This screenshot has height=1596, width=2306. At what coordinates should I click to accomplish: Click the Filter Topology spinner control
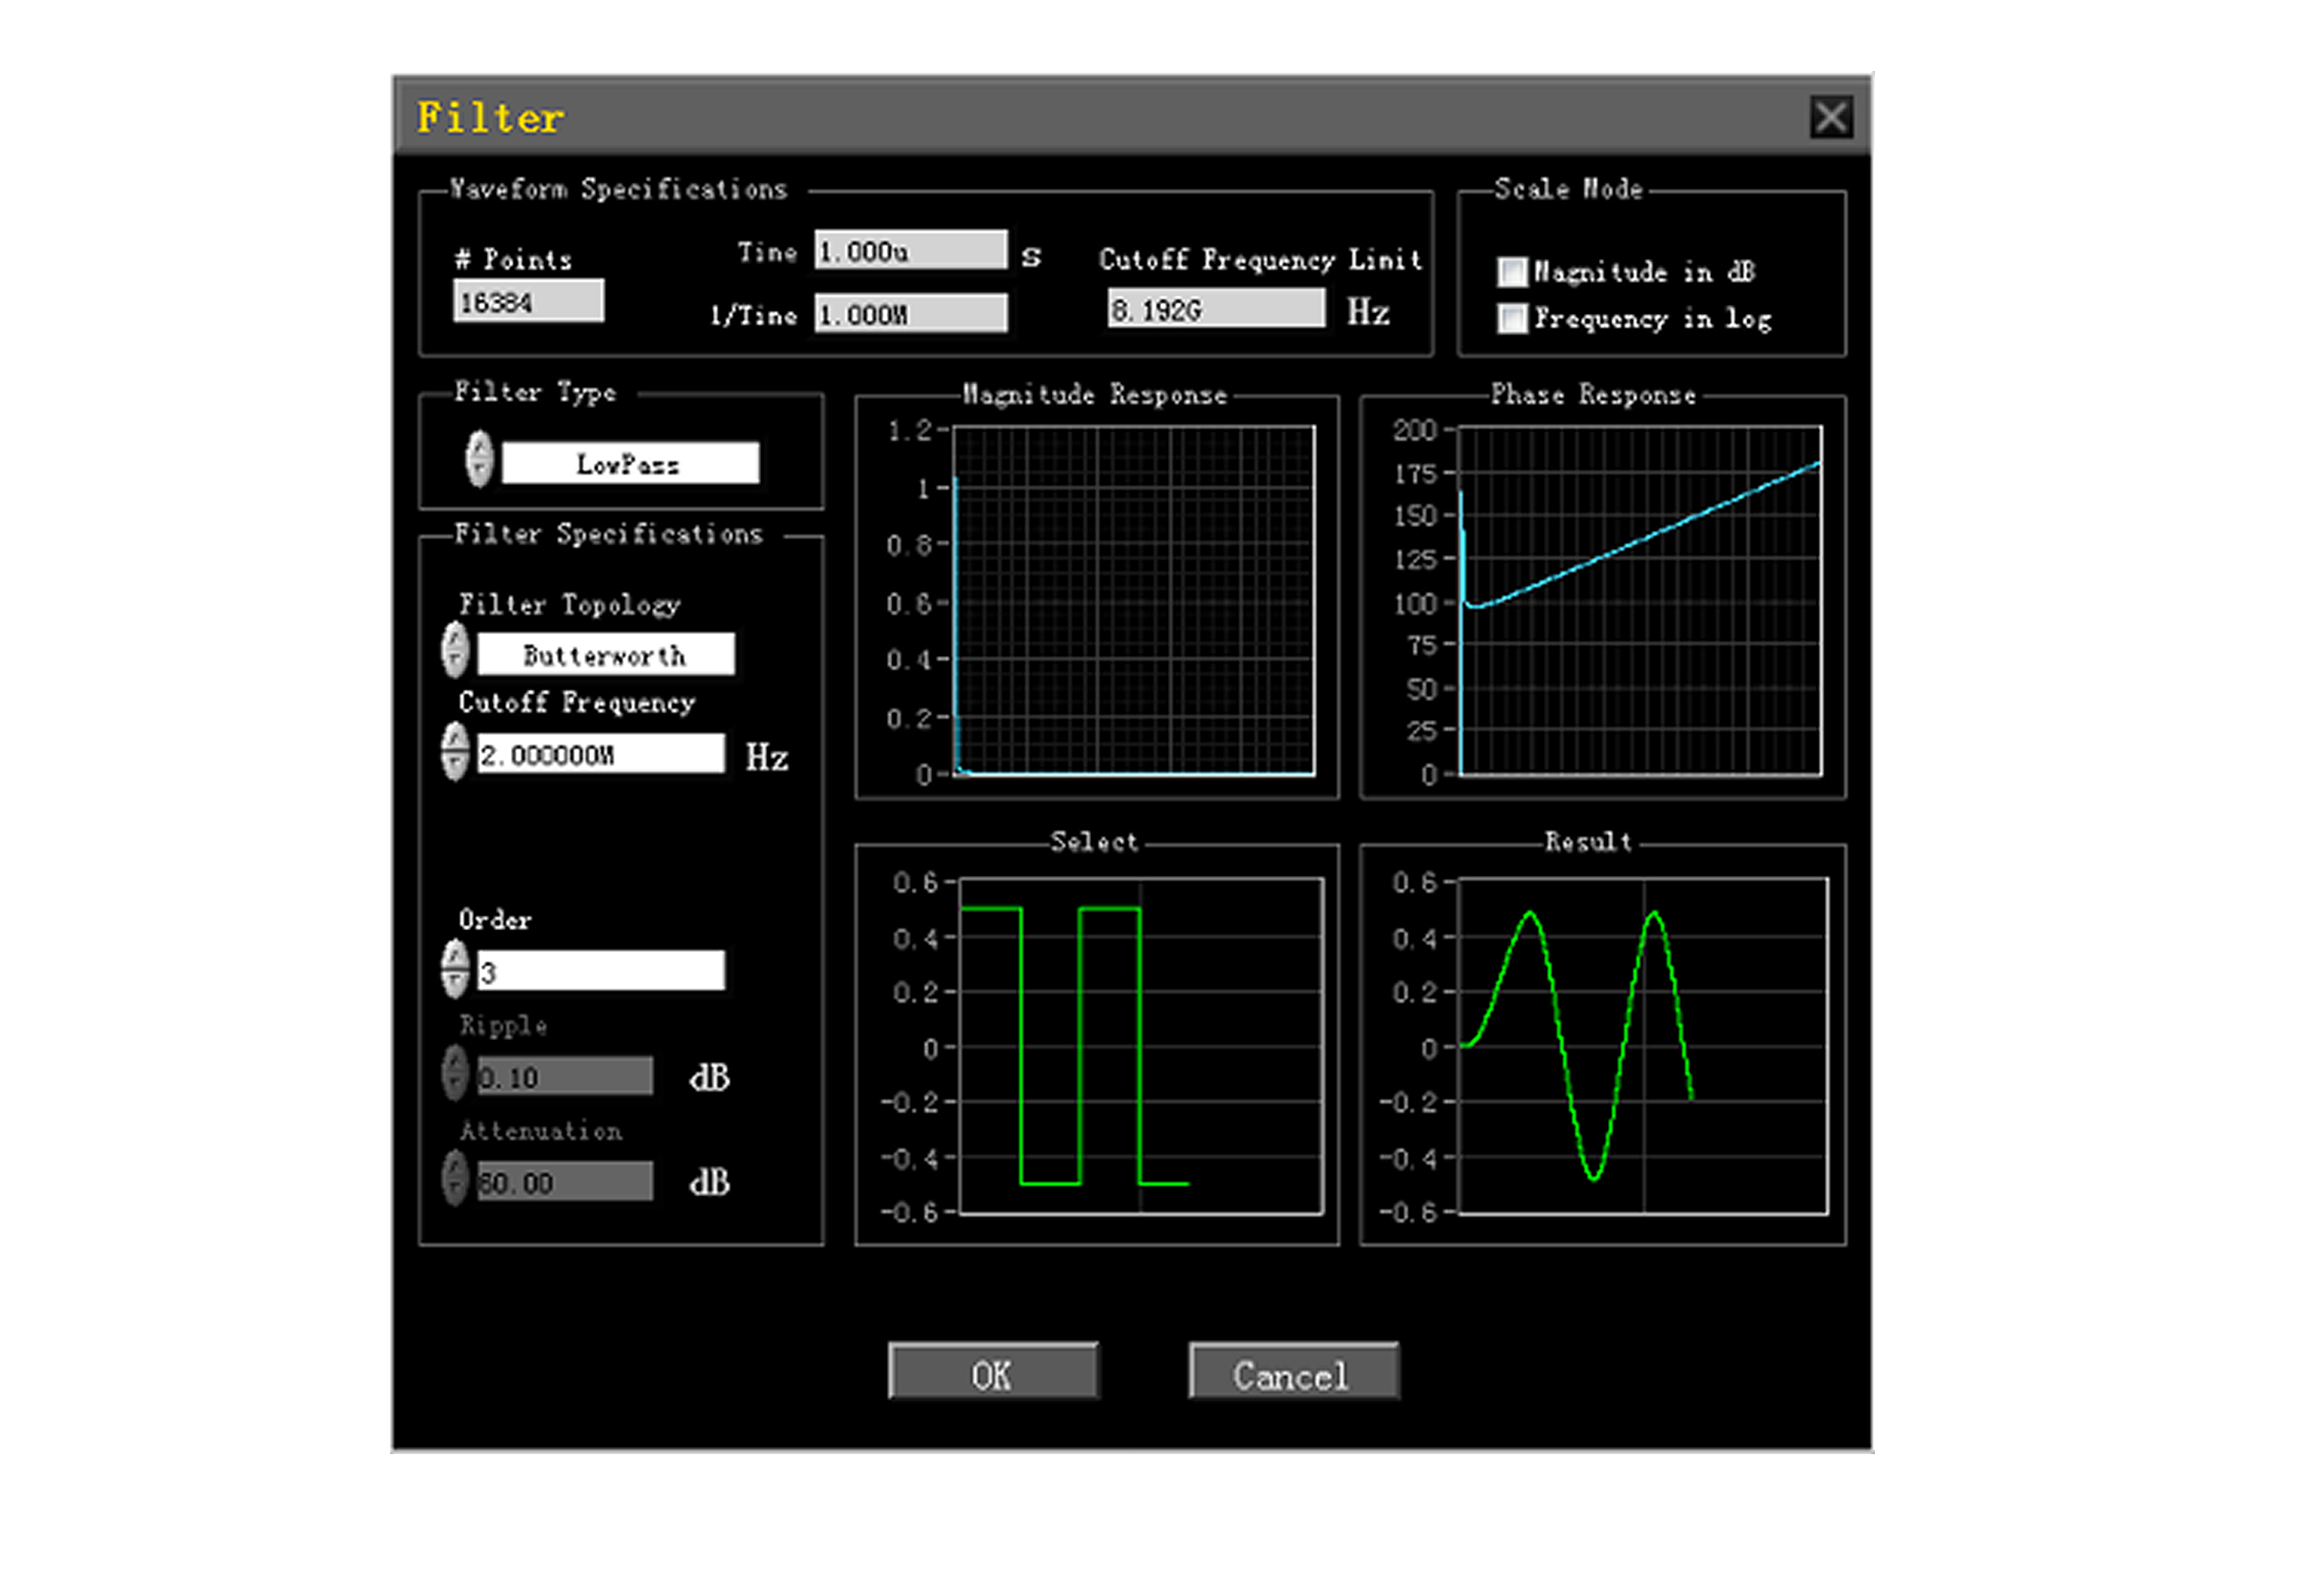point(455,650)
